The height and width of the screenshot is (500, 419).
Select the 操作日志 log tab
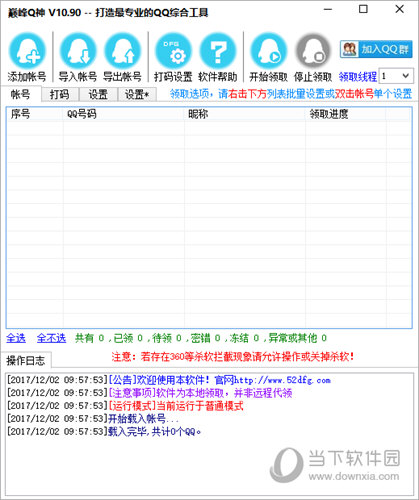click(x=26, y=360)
